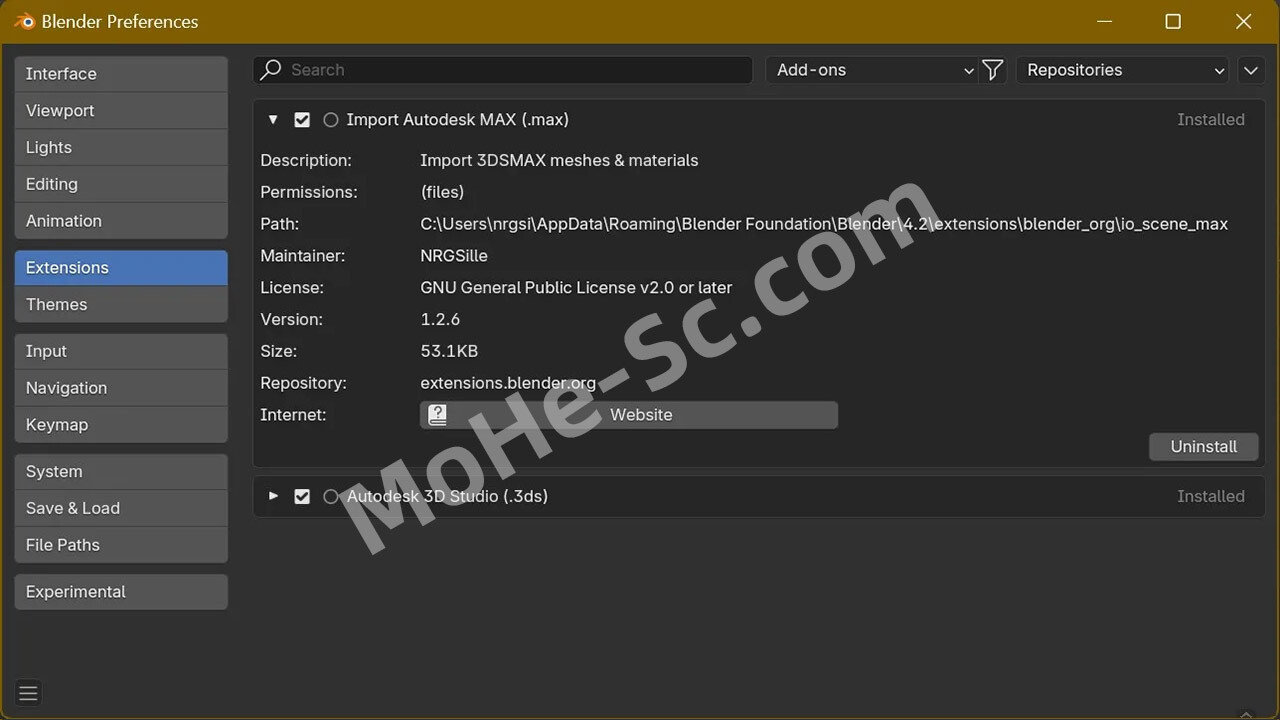Go to Save & Load section
This screenshot has height=720, width=1280.
coord(121,508)
